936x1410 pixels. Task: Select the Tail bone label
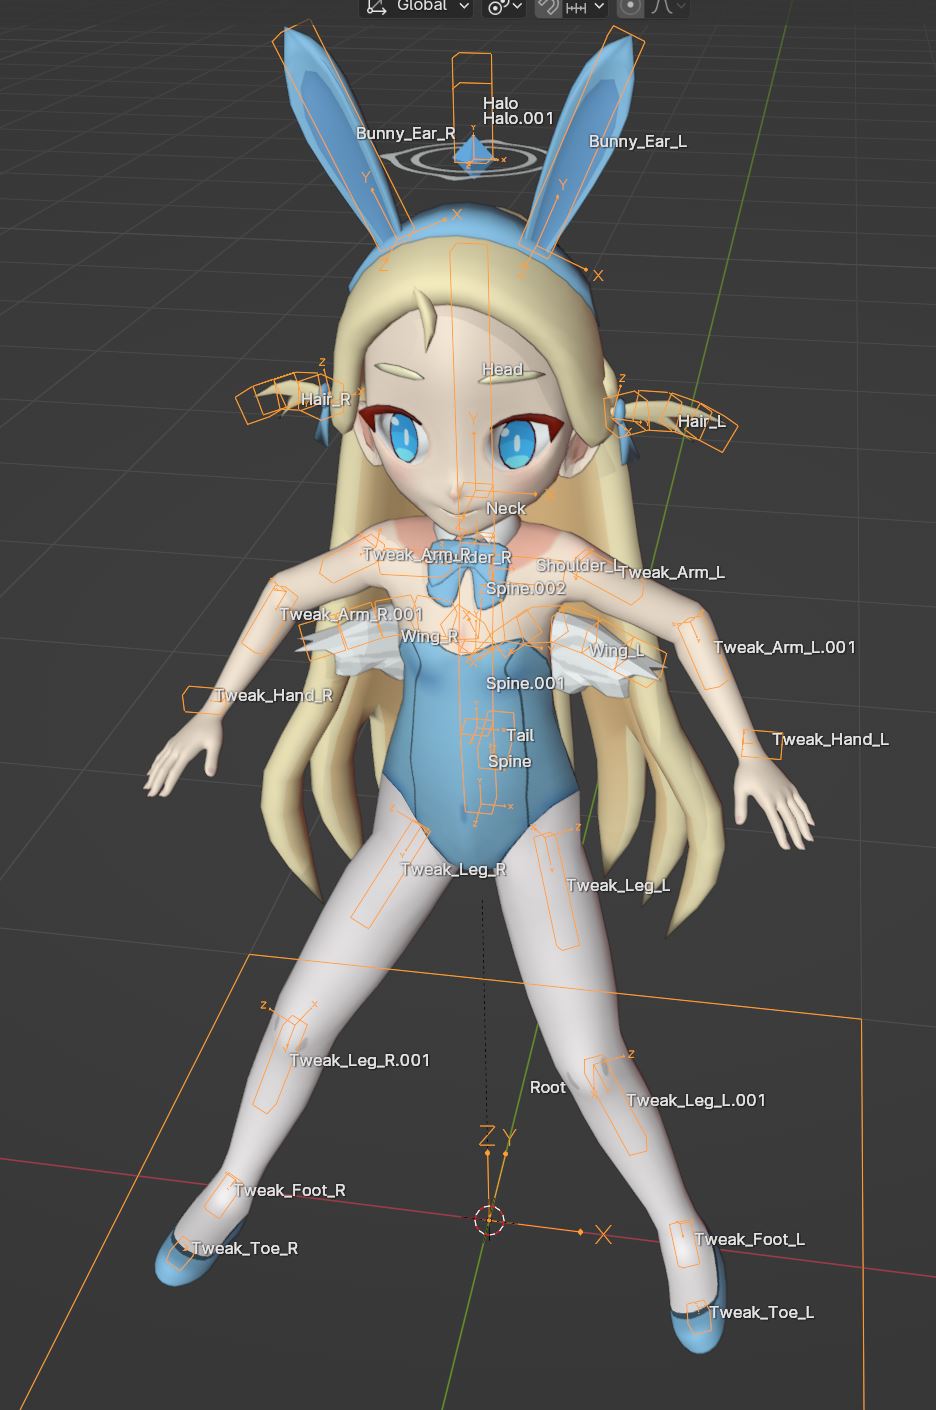click(x=520, y=735)
